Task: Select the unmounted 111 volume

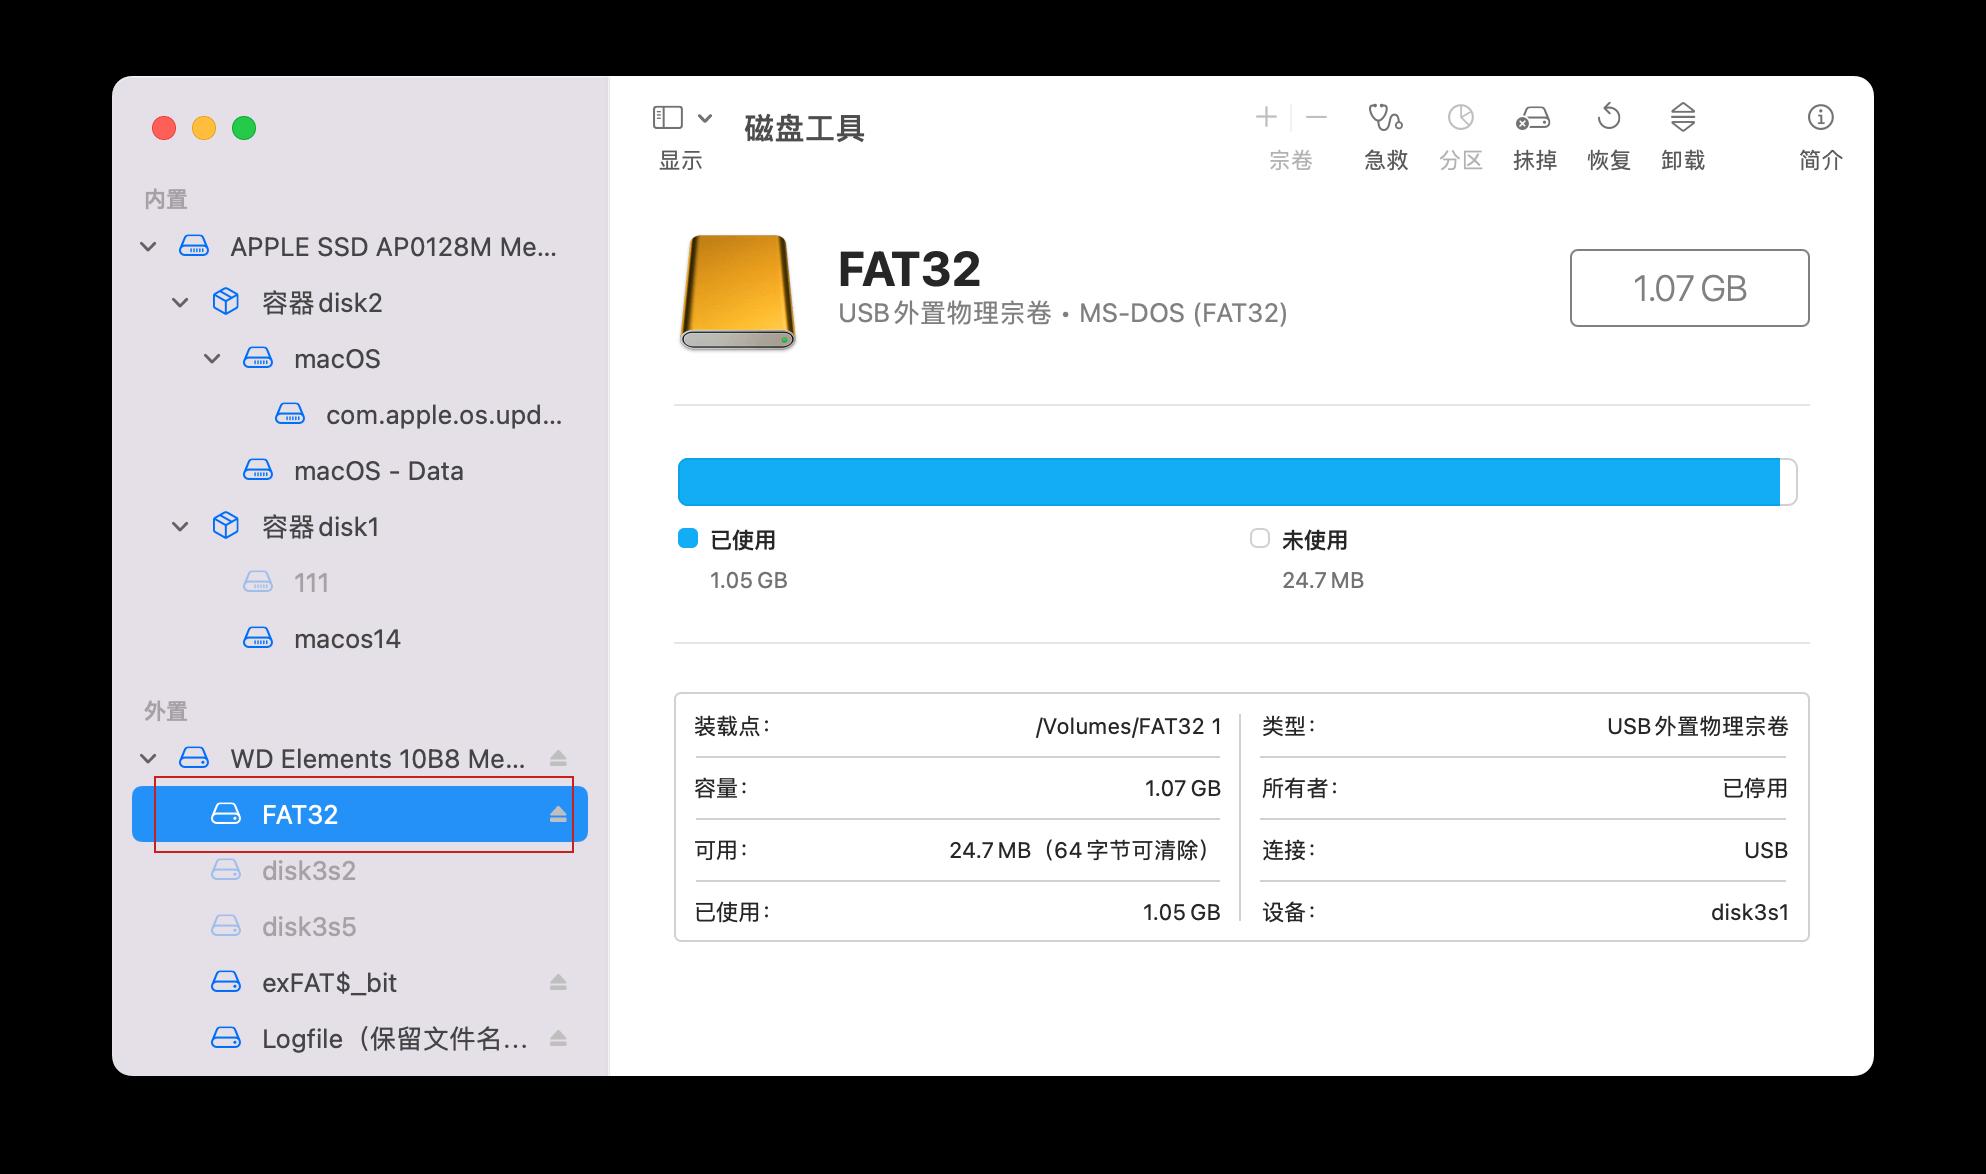Action: pos(360,583)
